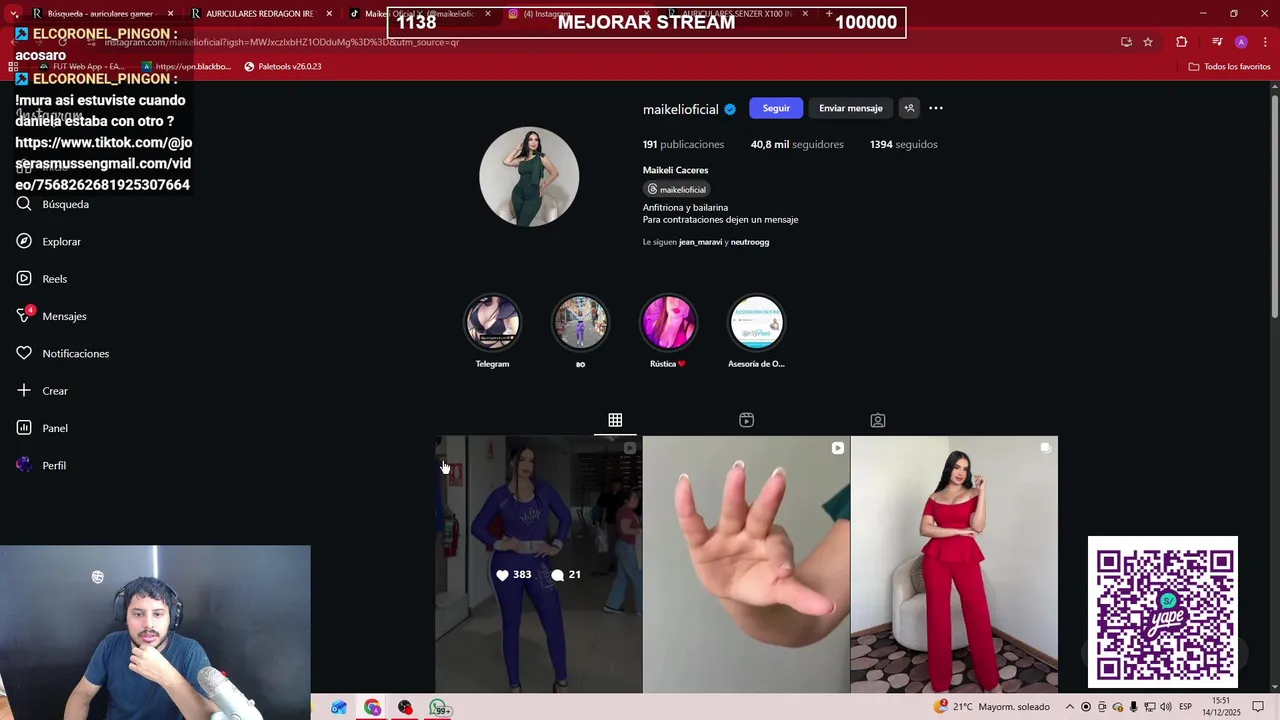1280x720 pixels.
Task: Open Todos los favoritos folder
Action: point(1229,67)
